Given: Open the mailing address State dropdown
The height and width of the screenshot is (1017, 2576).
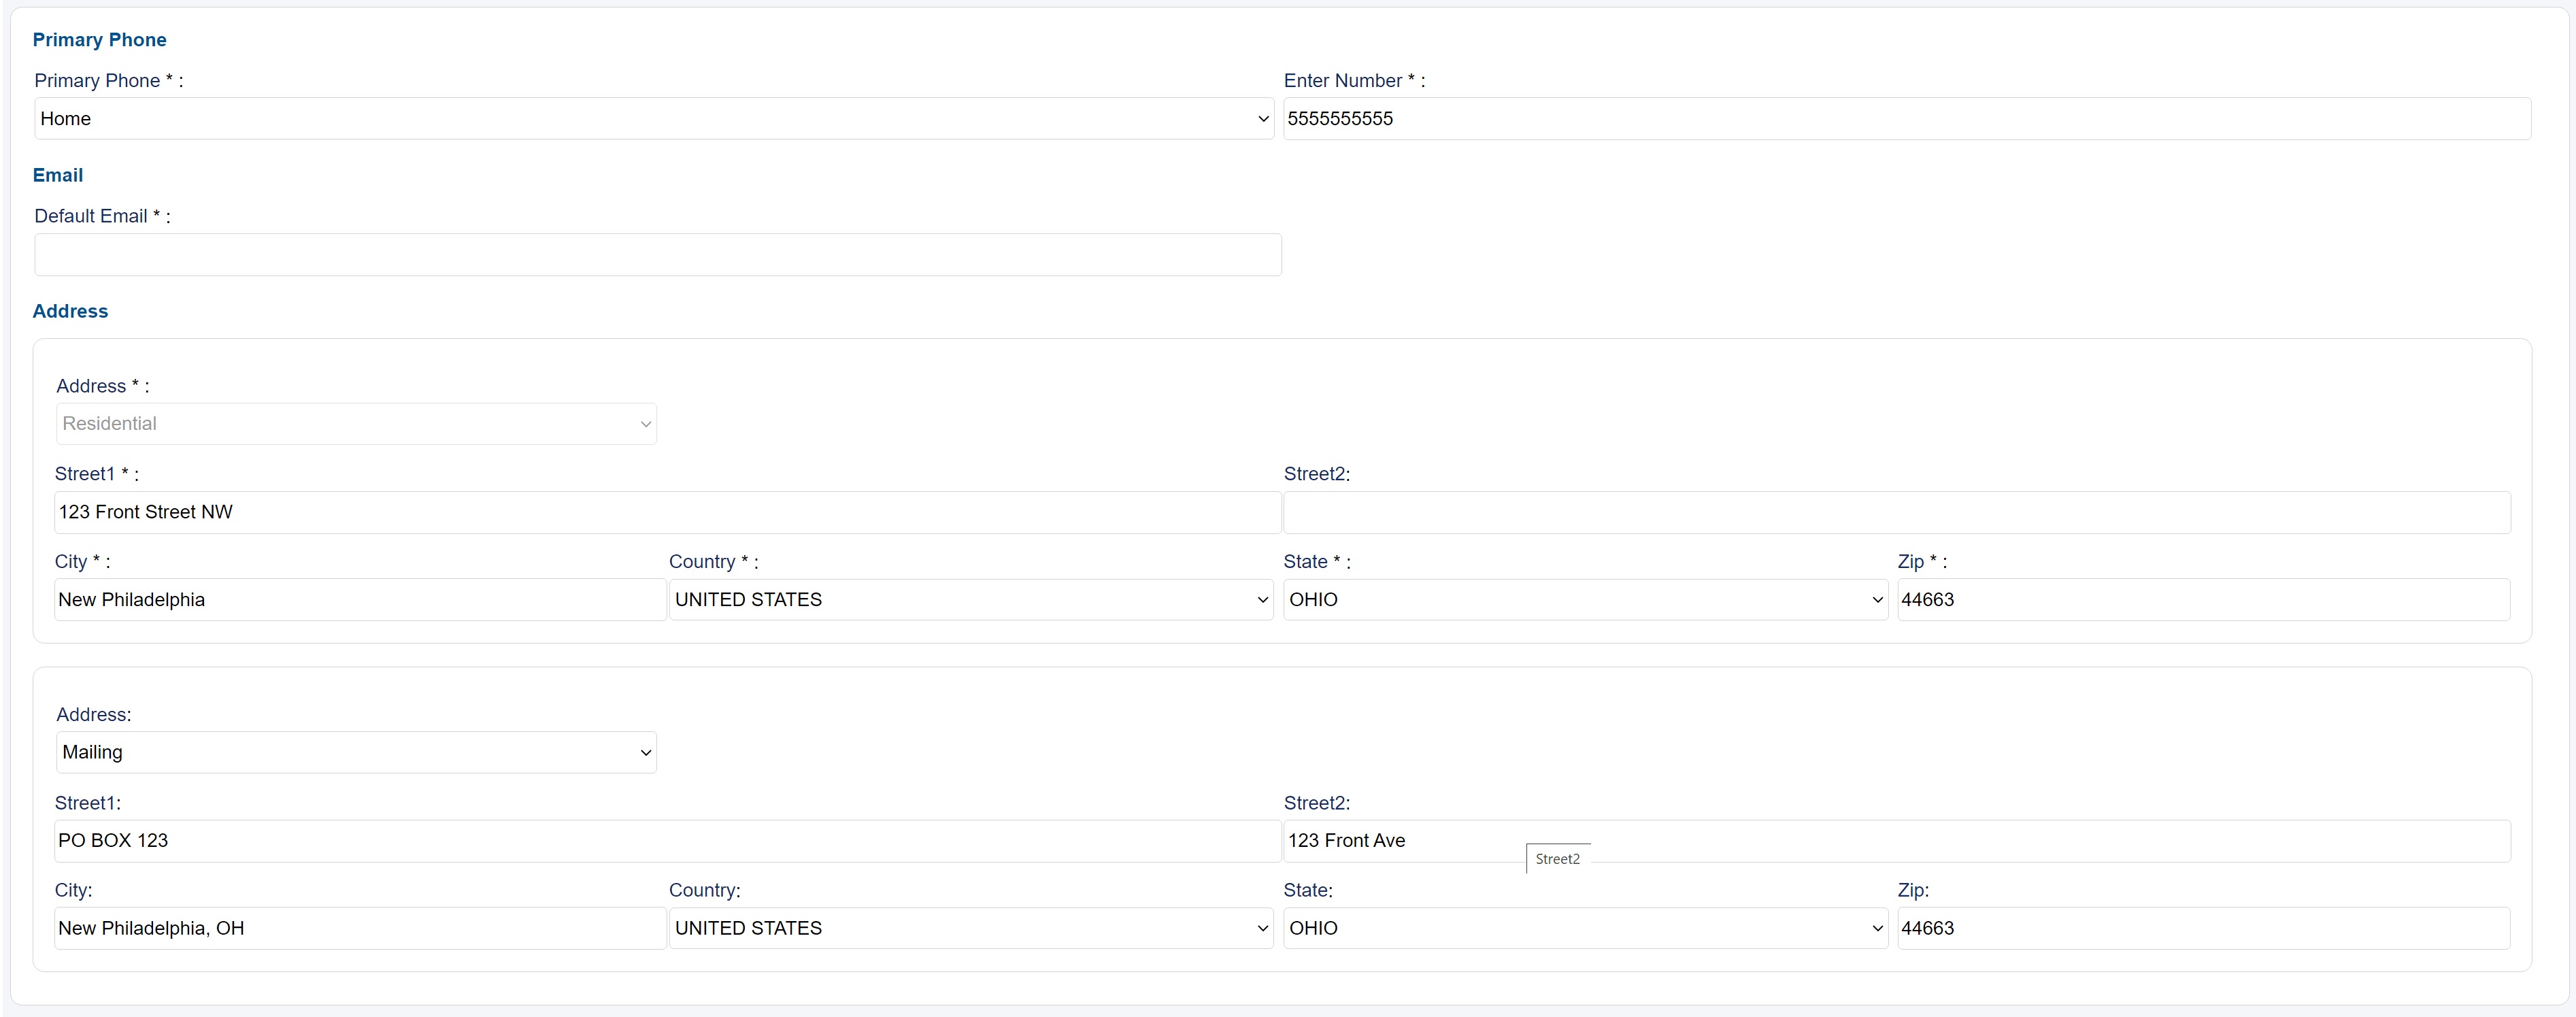Looking at the screenshot, I should tap(1585, 928).
